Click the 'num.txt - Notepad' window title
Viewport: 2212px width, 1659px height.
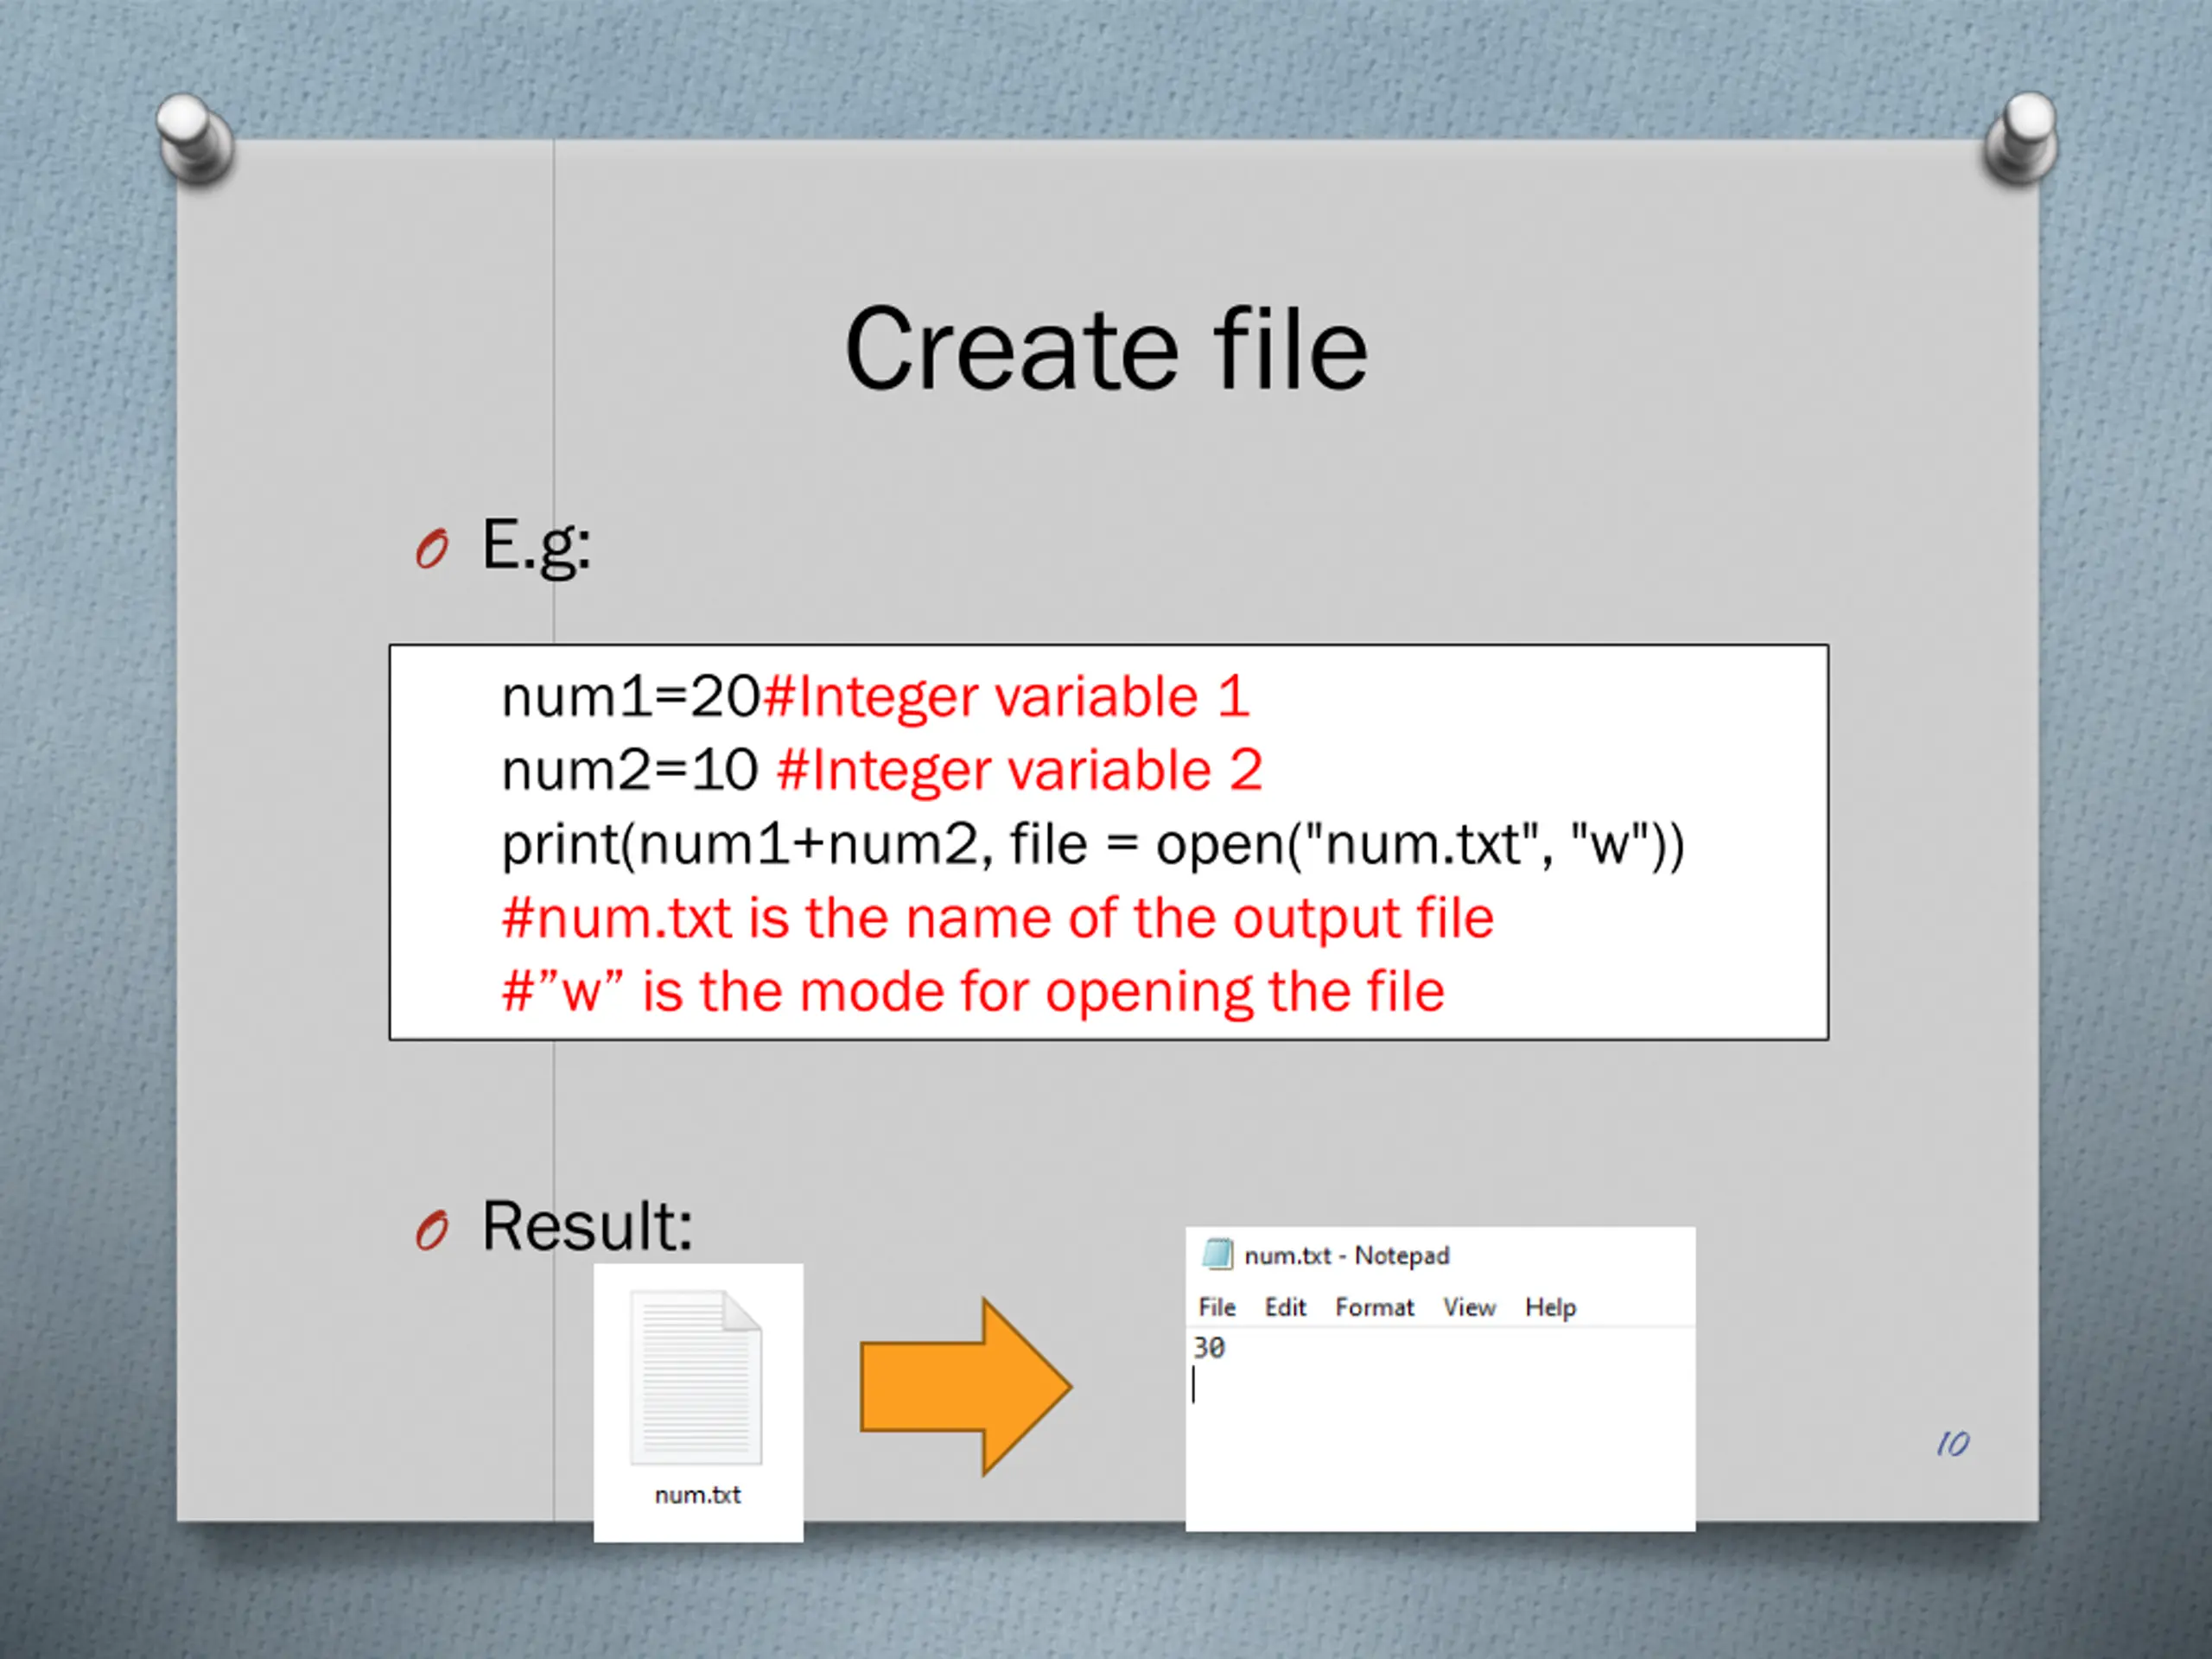coord(1346,1255)
